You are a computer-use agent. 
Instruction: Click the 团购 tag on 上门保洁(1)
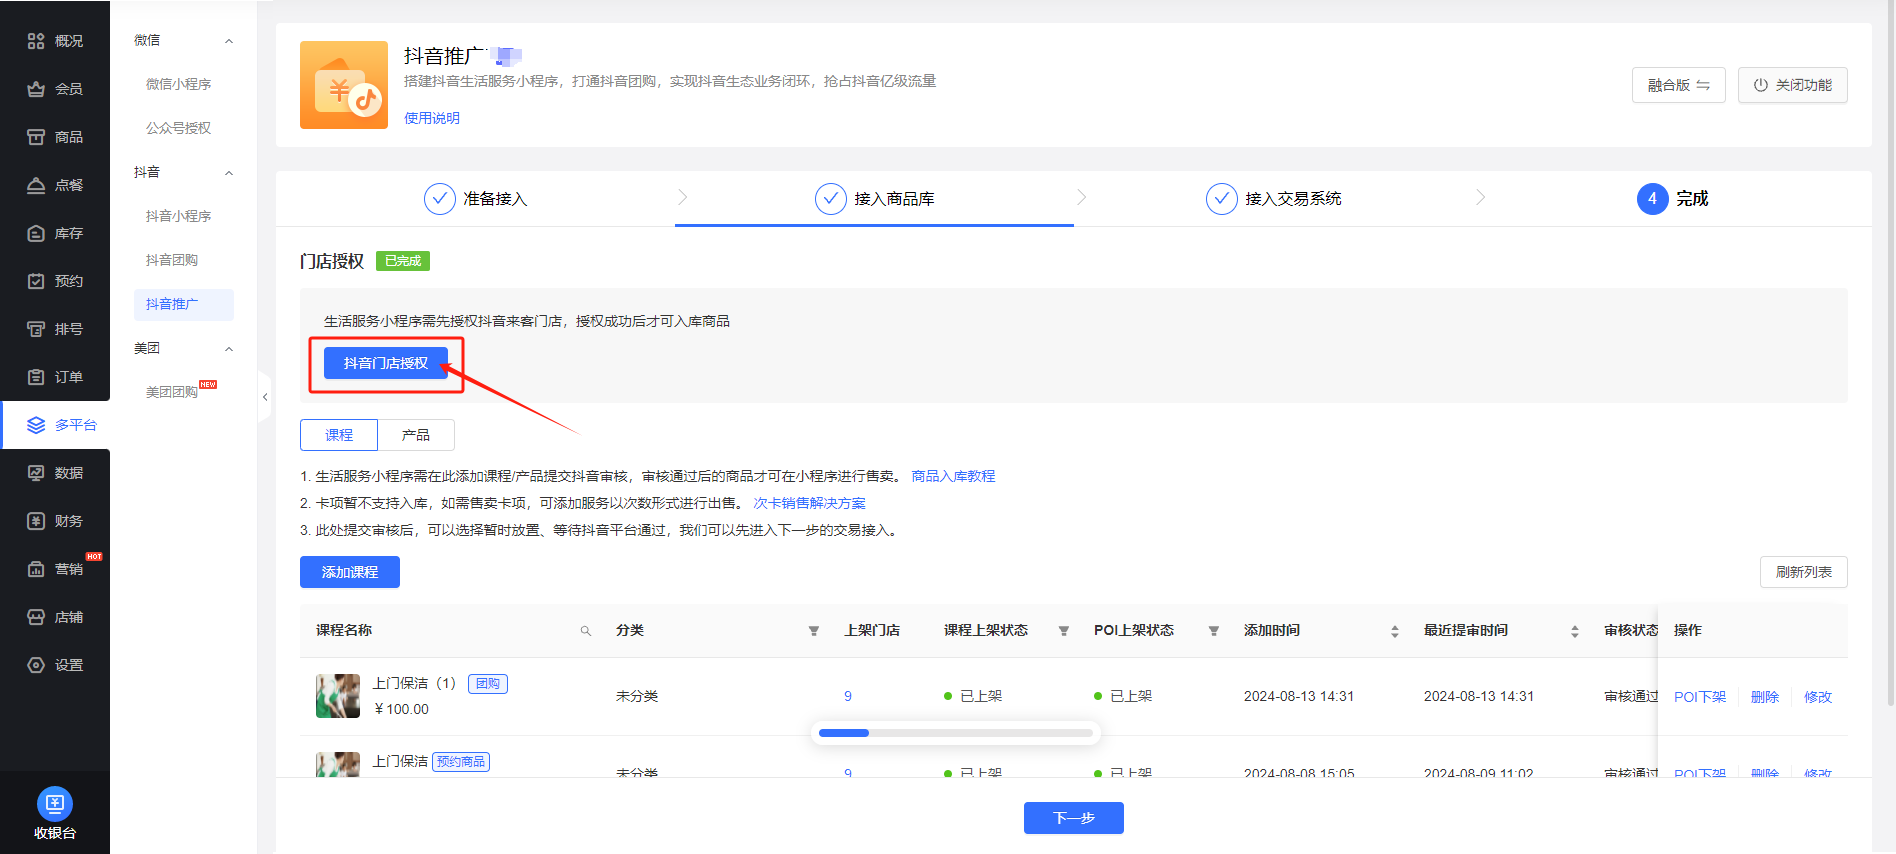(488, 684)
